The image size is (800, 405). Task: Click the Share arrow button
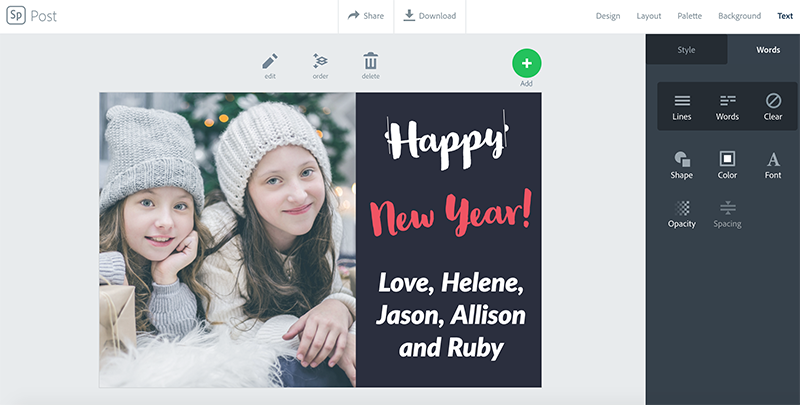(x=366, y=16)
